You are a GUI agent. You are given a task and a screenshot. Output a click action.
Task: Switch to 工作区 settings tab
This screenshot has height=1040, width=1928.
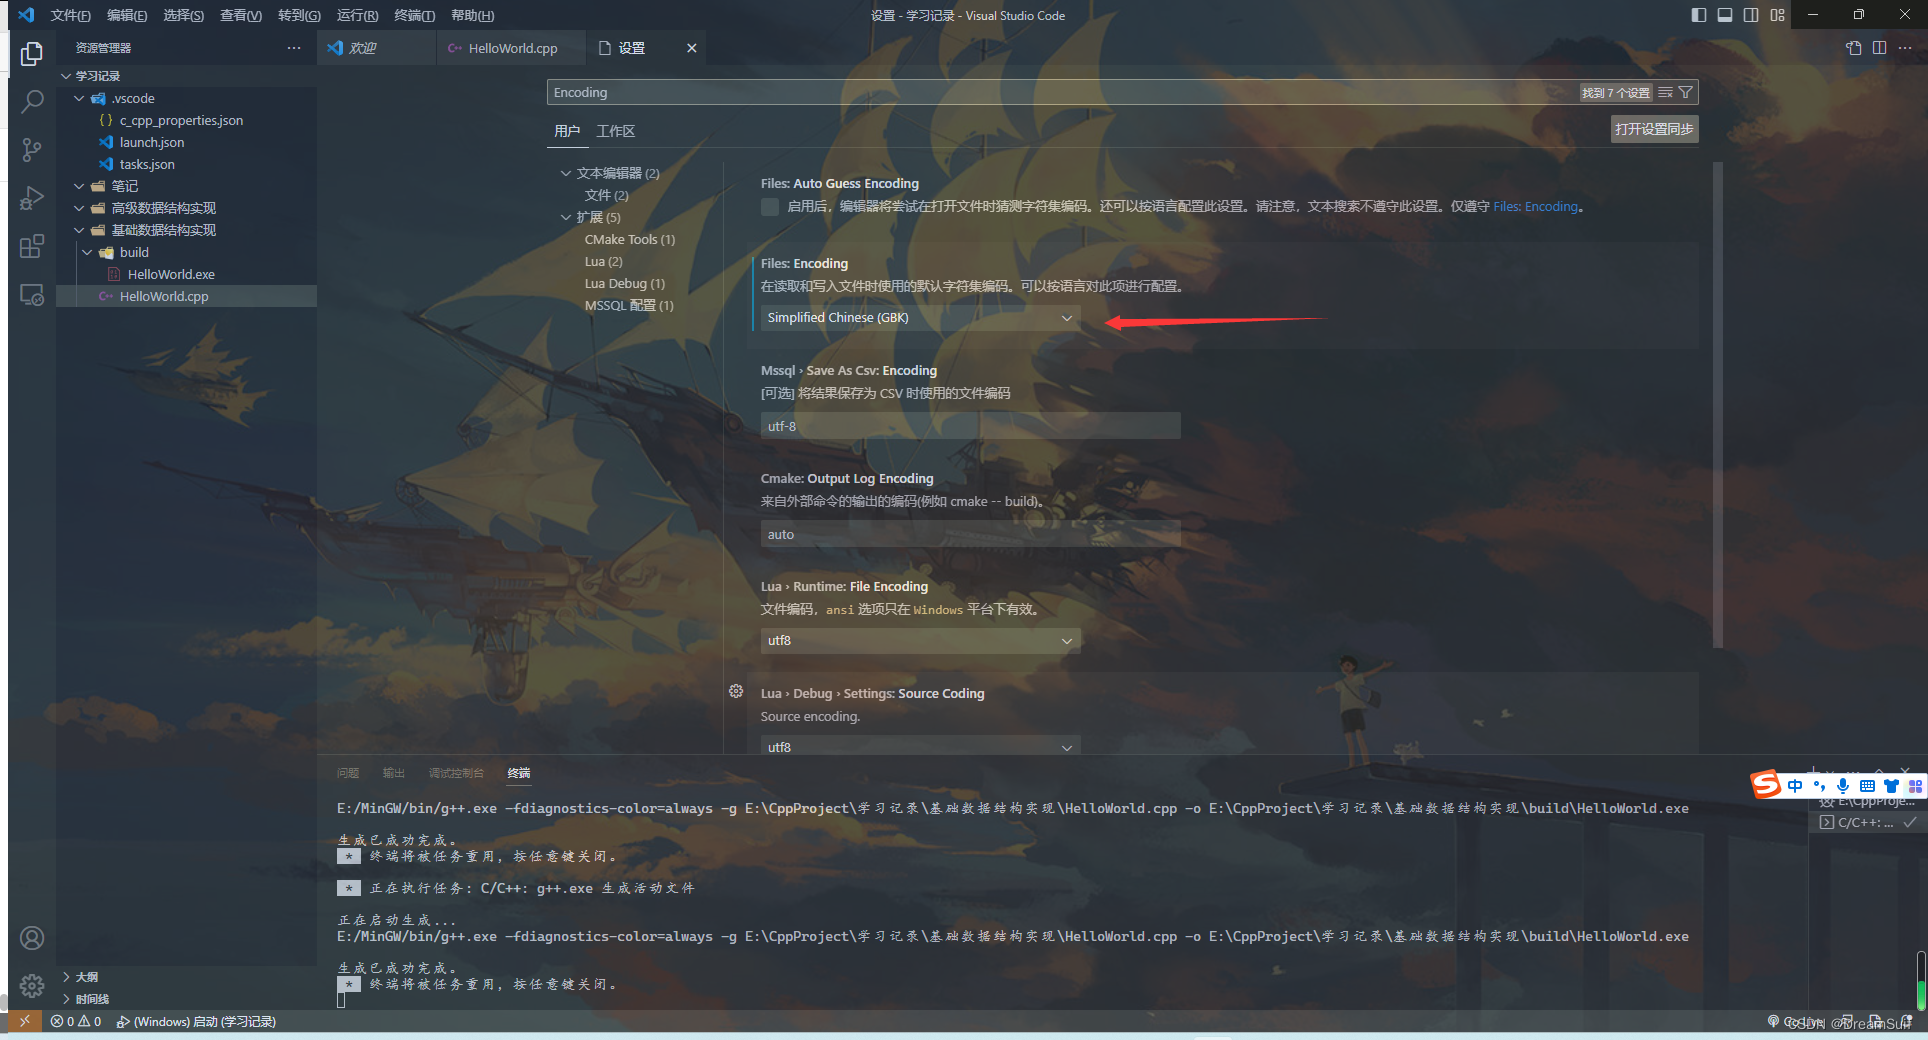coord(616,131)
